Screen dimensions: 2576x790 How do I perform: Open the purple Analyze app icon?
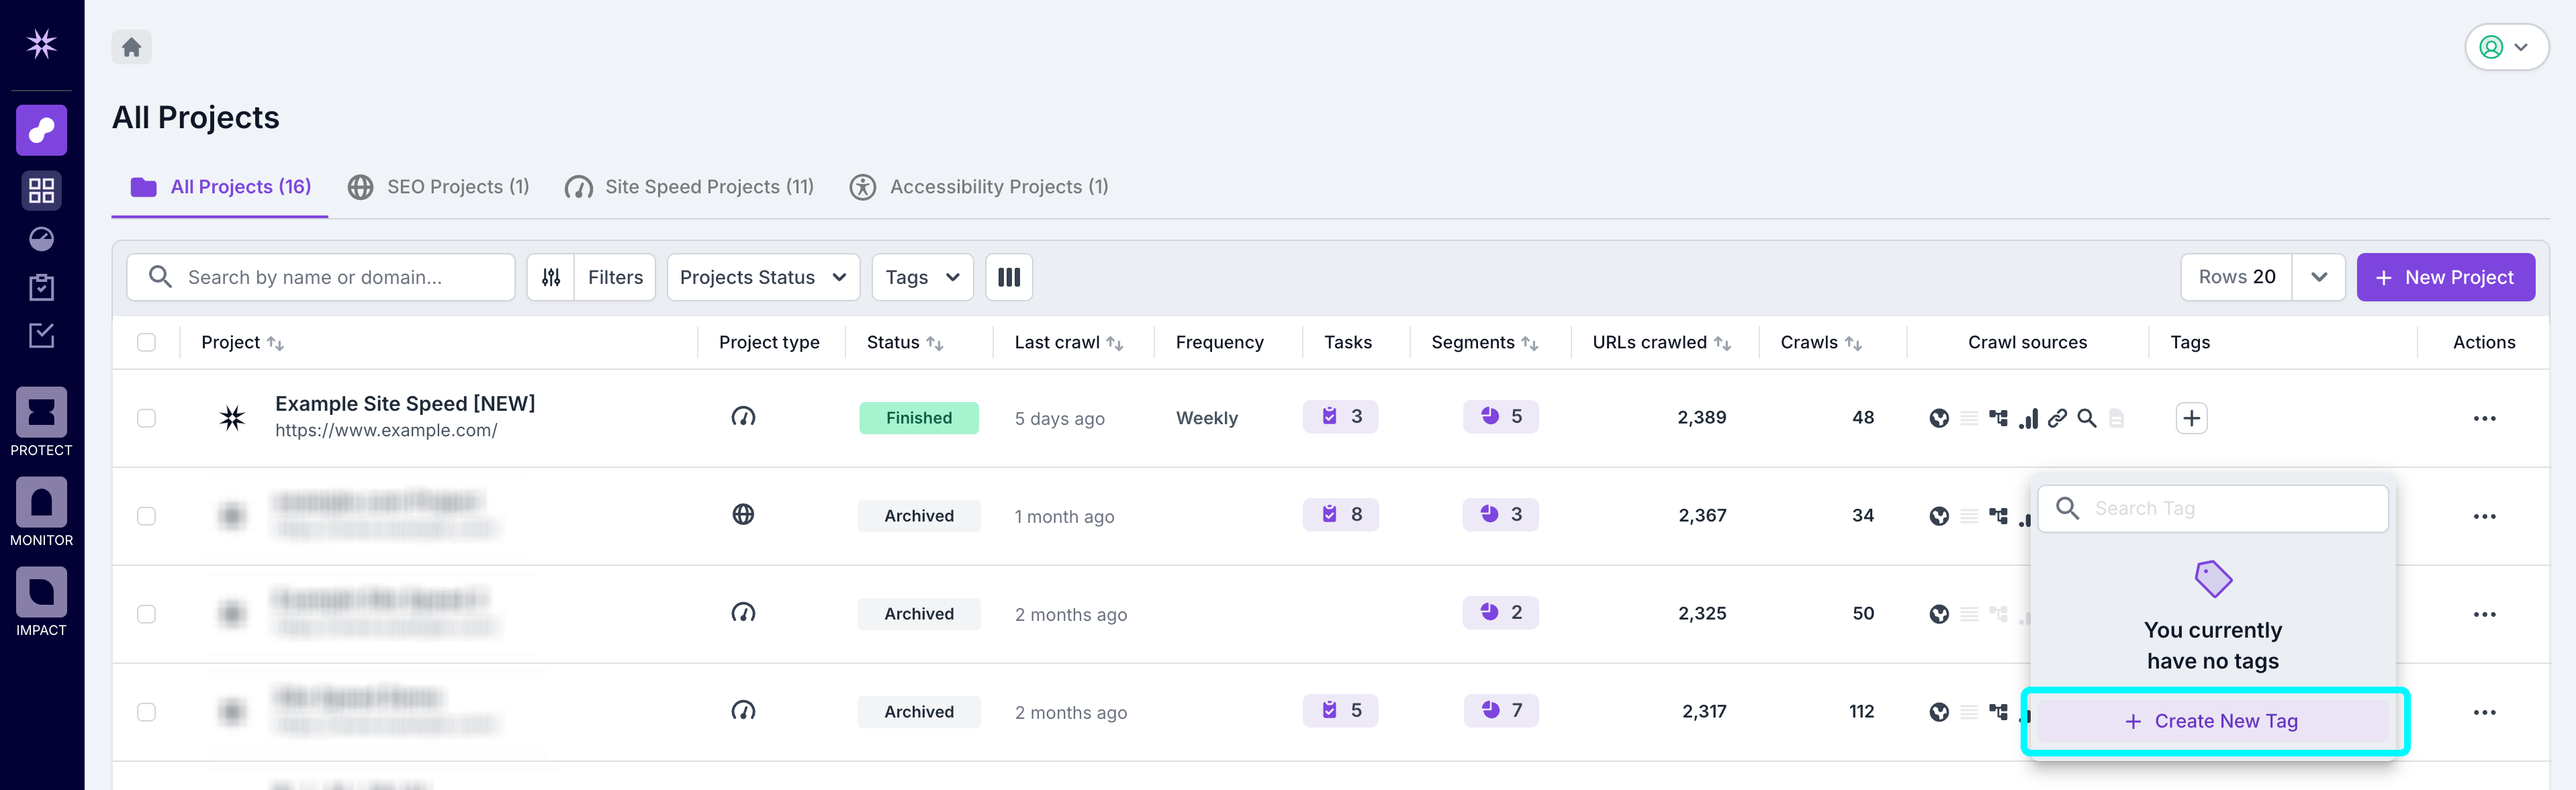41,130
